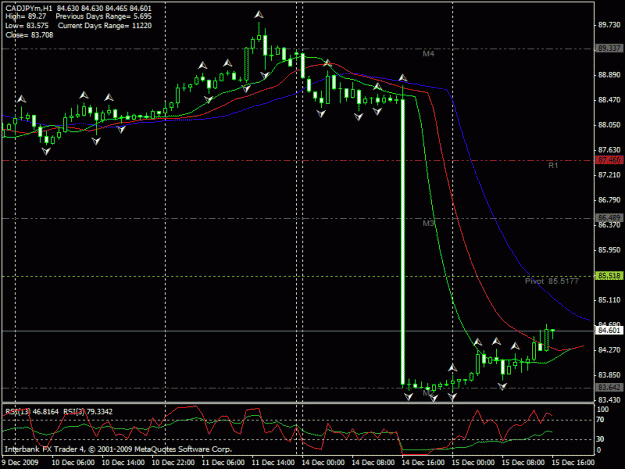Screen dimensions: 625x469
Task: Click the '15 Dec 00:00' time axis label
Action: (473, 463)
